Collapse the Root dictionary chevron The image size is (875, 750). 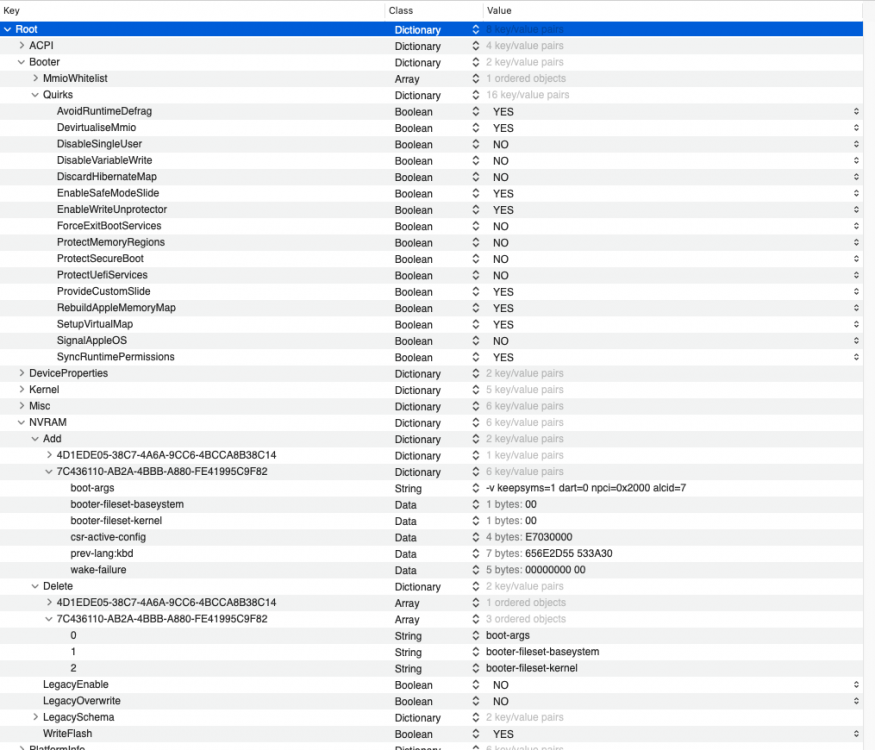point(8,29)
